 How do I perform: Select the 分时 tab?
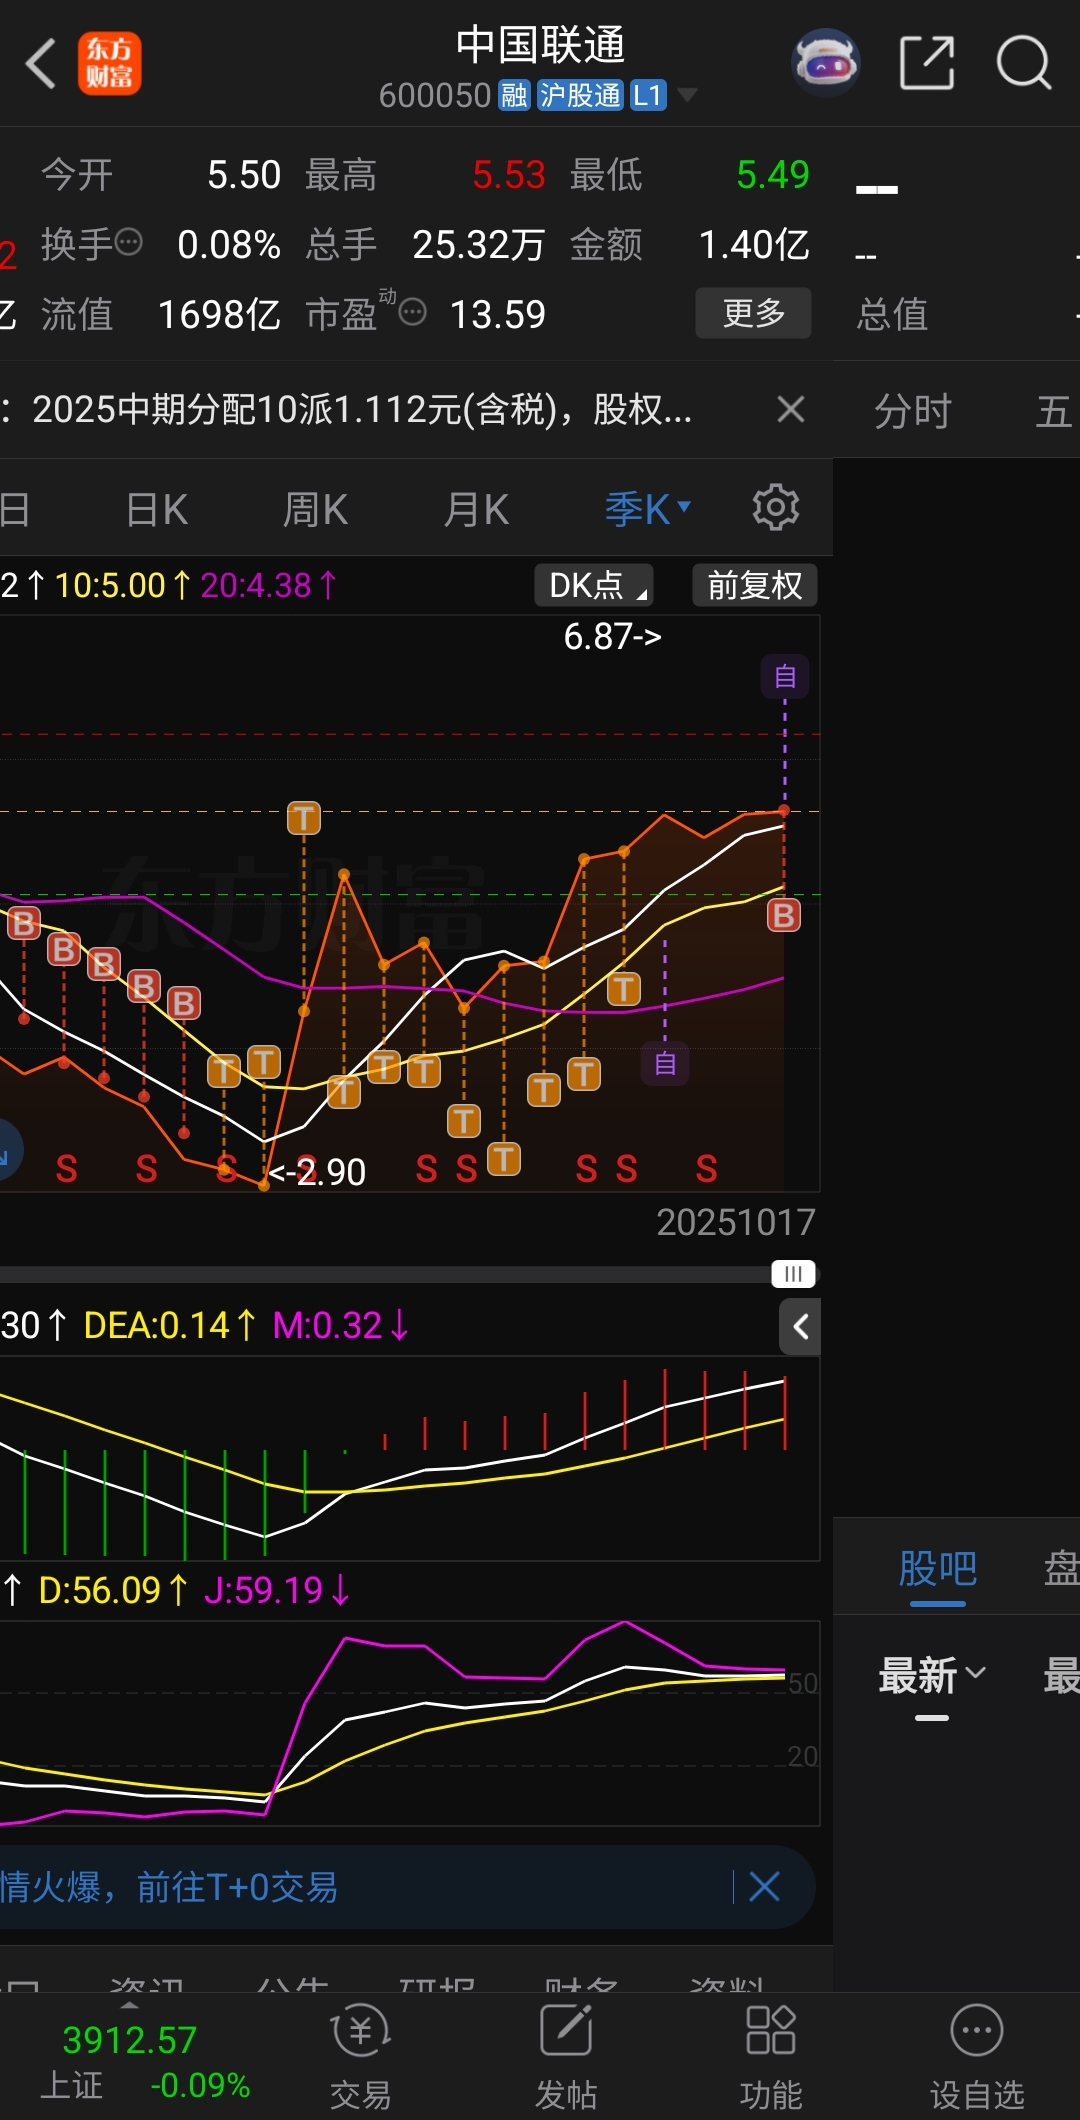point(913,411)
